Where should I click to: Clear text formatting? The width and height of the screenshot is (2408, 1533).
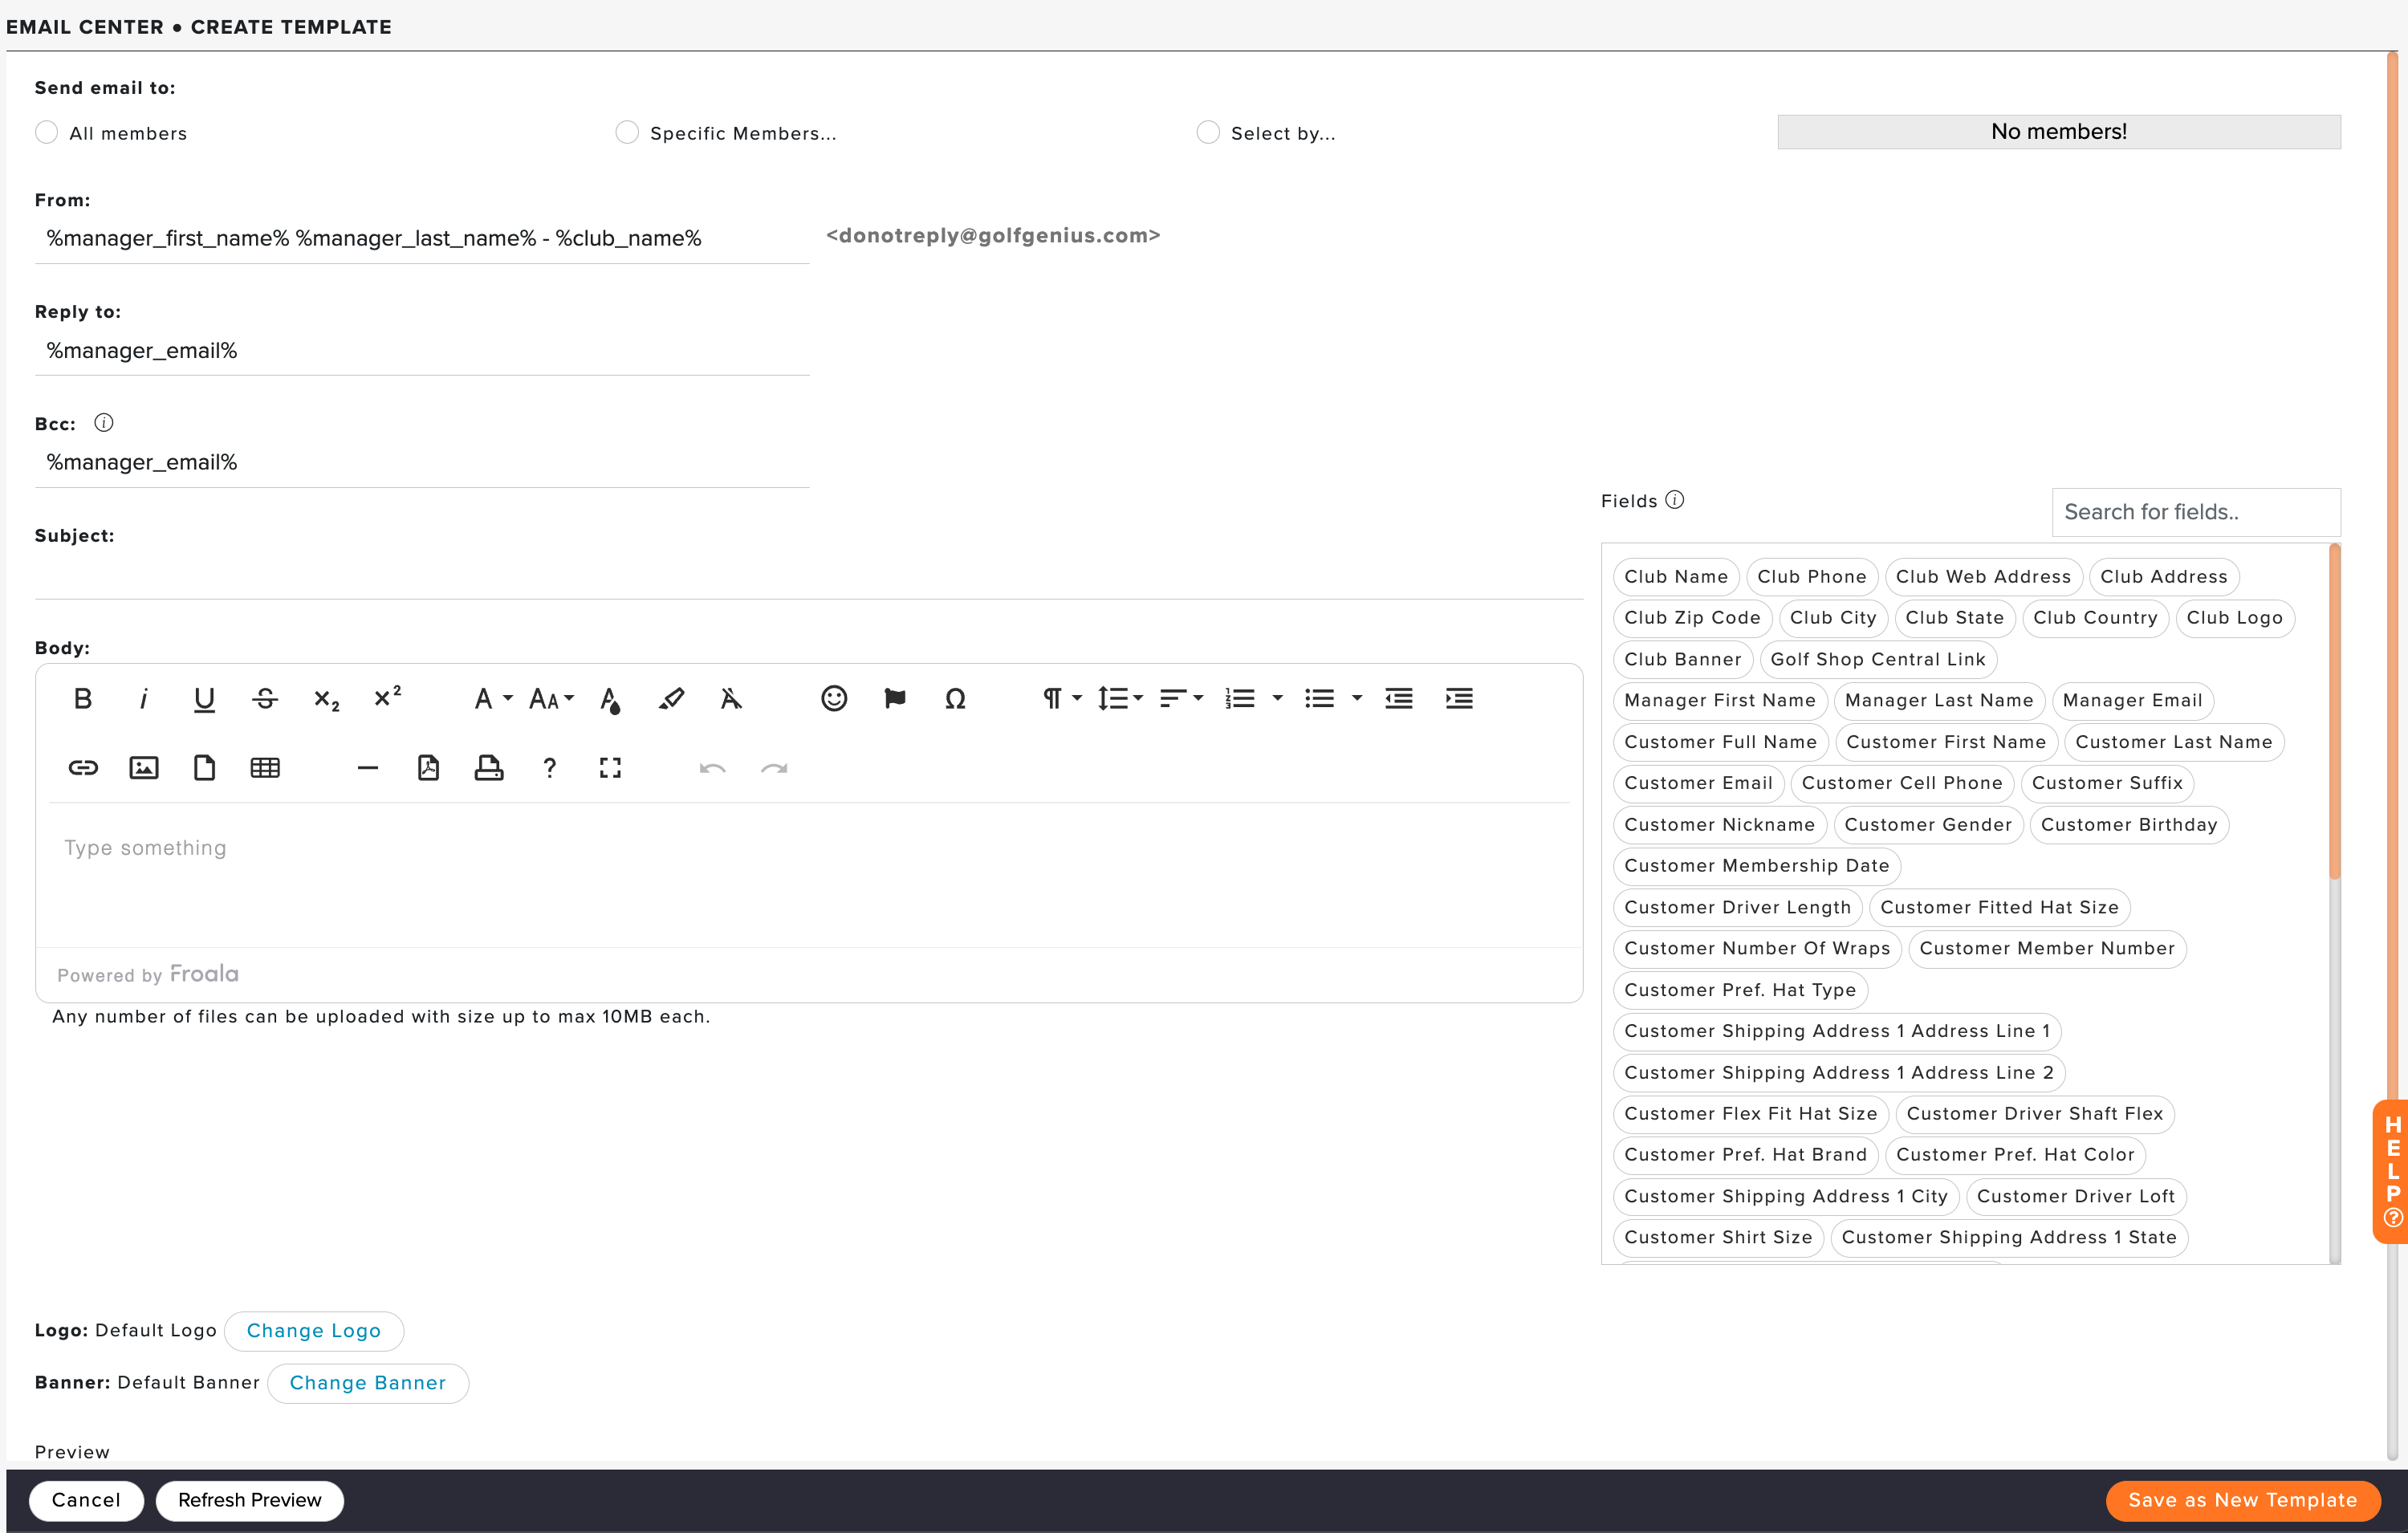pyautogui.click(x=731, y=699)
